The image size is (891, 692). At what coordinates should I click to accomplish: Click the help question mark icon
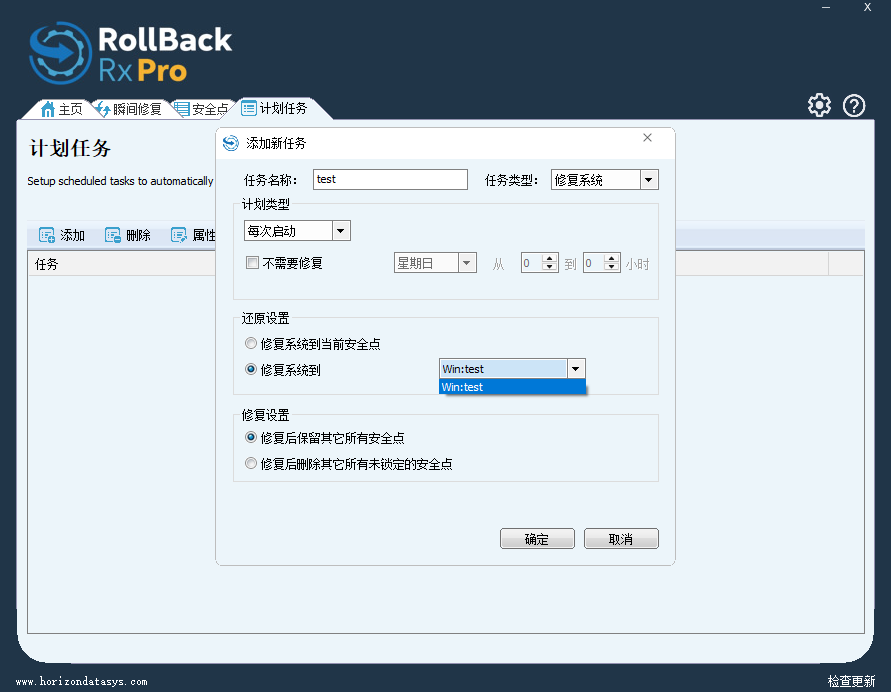pos(854,105)
